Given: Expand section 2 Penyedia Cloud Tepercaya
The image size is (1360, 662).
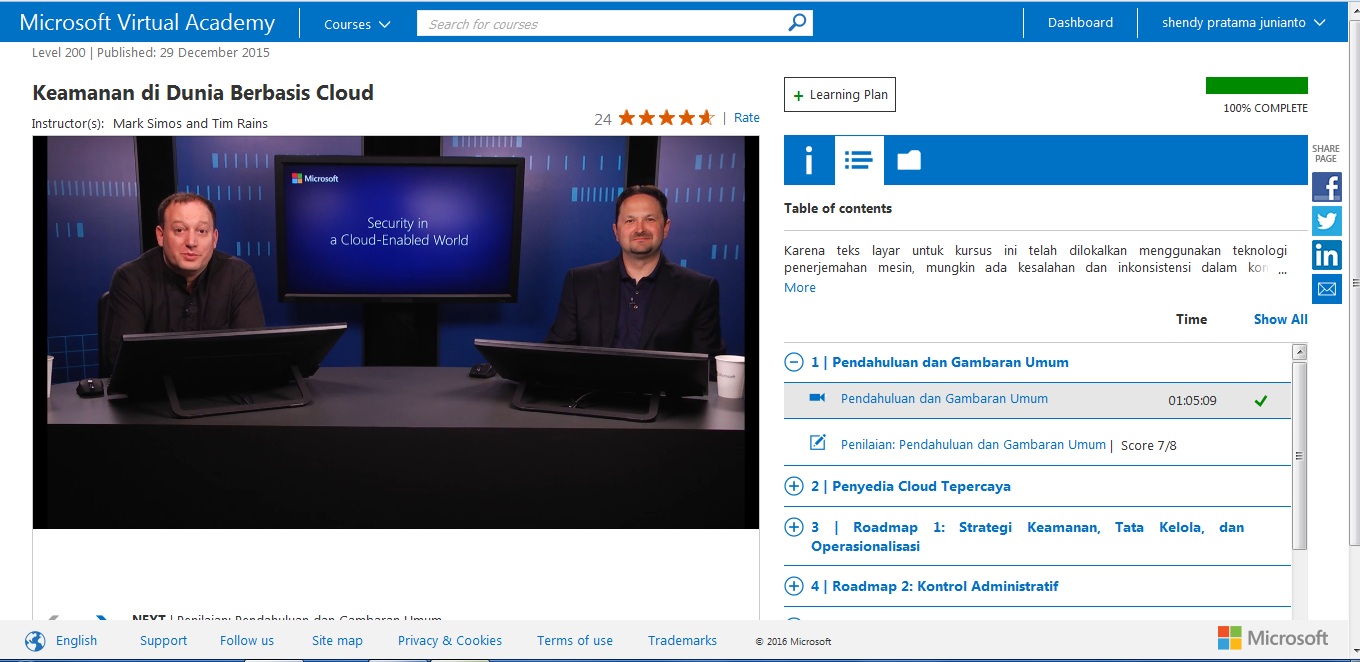Looking at the screenshot, I should 793,486.
